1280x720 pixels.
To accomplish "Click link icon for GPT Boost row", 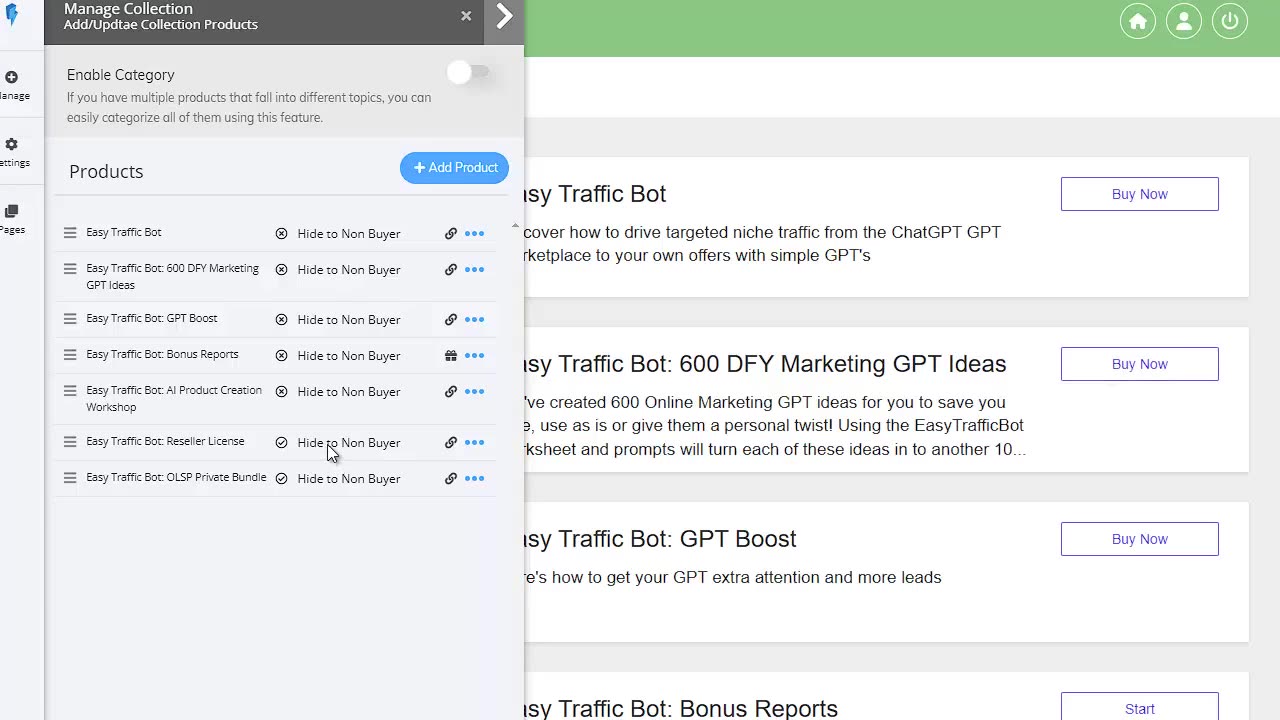I will tap(451, 320).
